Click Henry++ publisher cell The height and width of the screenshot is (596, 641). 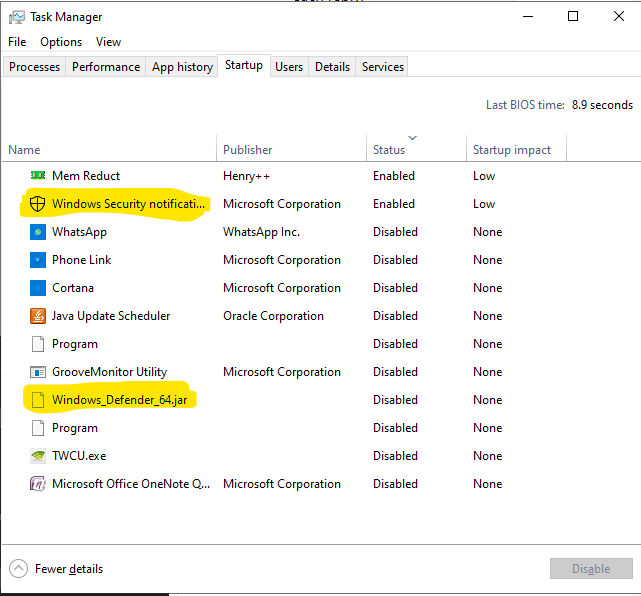click(246, 176)
